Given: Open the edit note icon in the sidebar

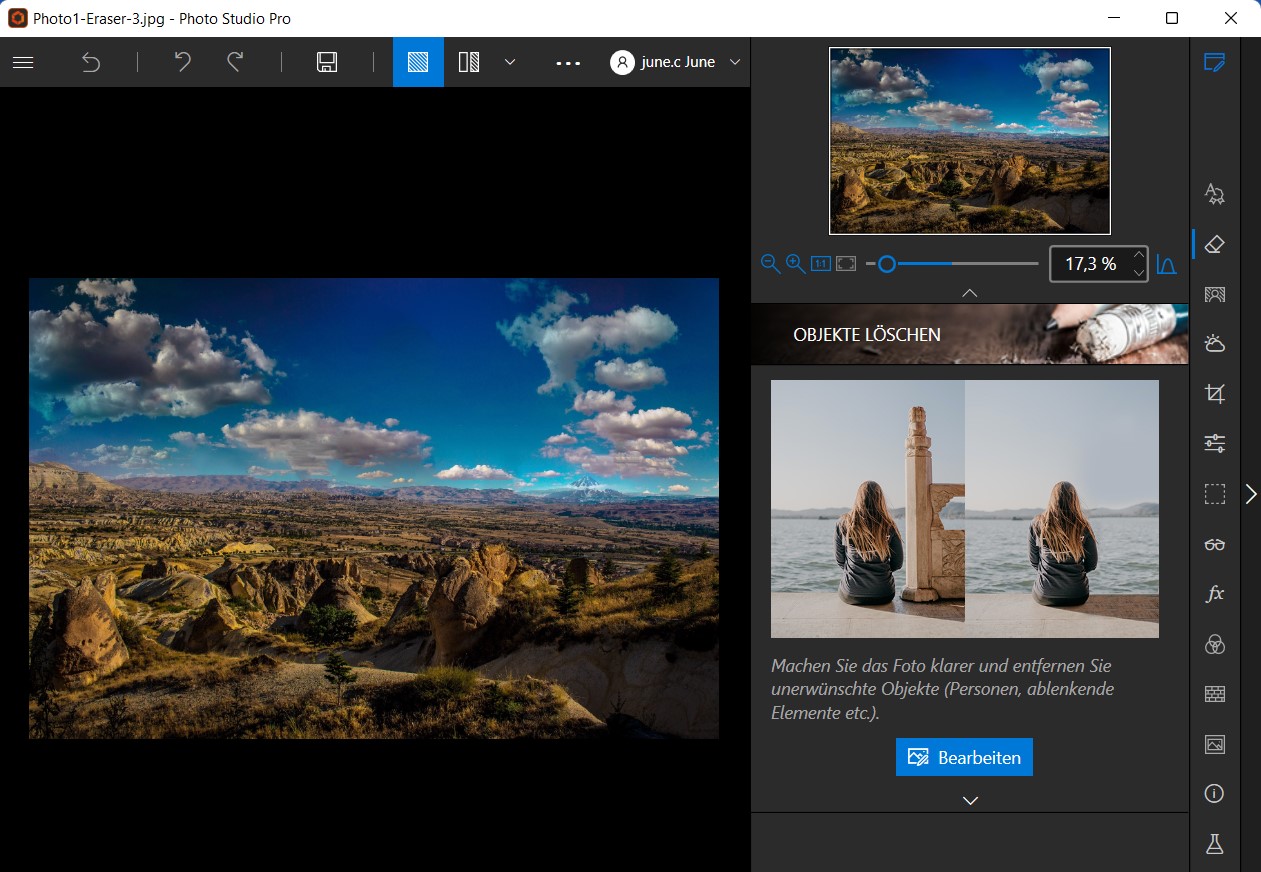Looking at the screenshot, I should point(1215,63).
